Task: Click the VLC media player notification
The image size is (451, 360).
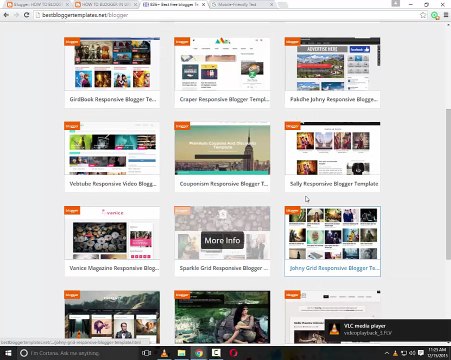Action: [388, 330]
